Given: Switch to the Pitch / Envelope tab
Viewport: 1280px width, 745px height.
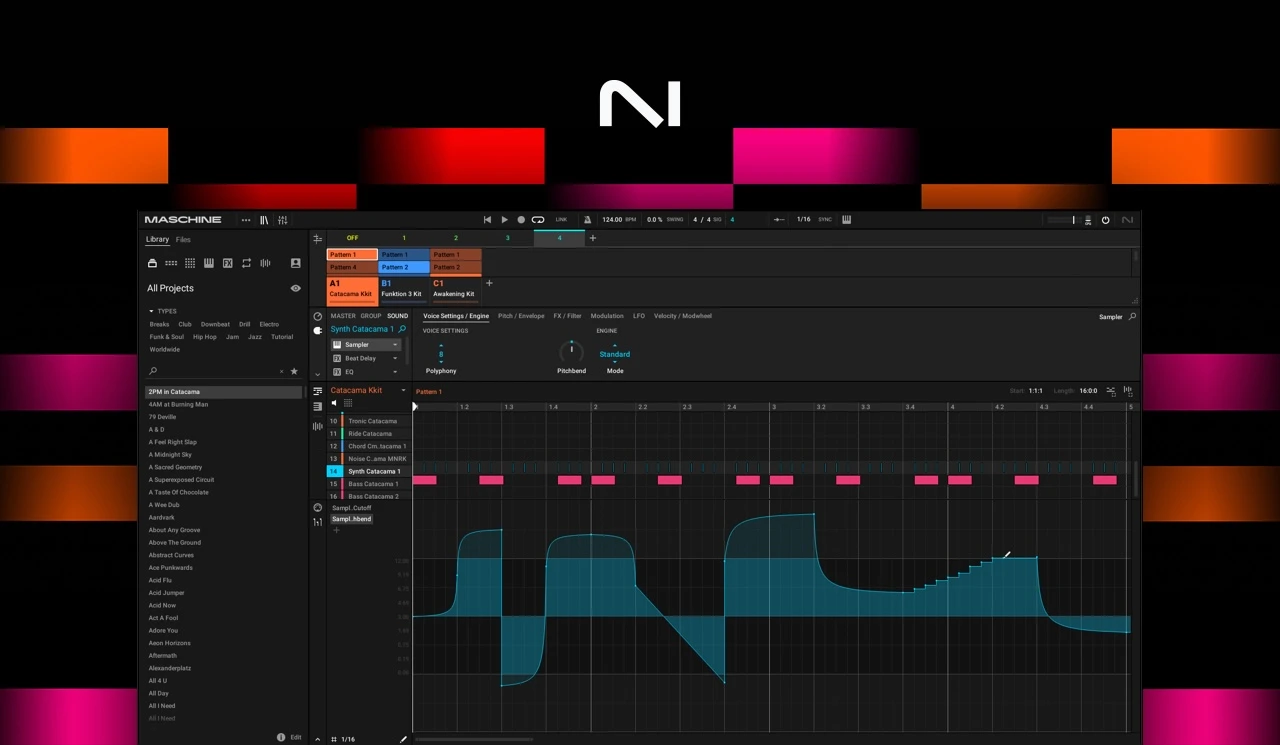Looking at the screenshot, I should coord(521,316).
